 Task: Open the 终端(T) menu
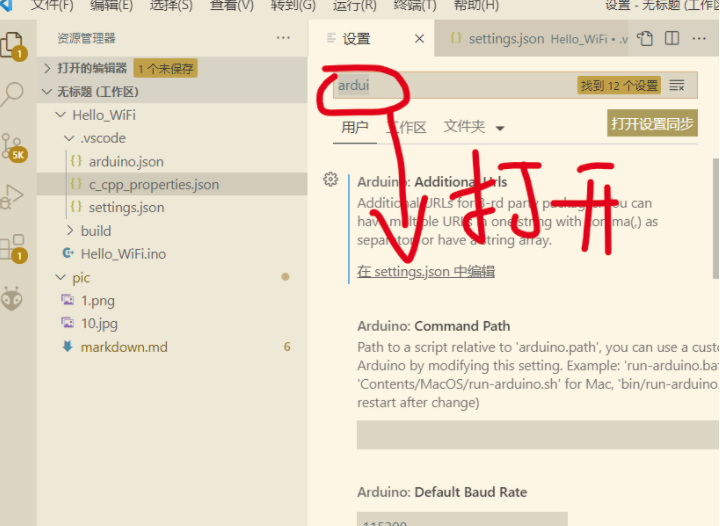[415, 6]
